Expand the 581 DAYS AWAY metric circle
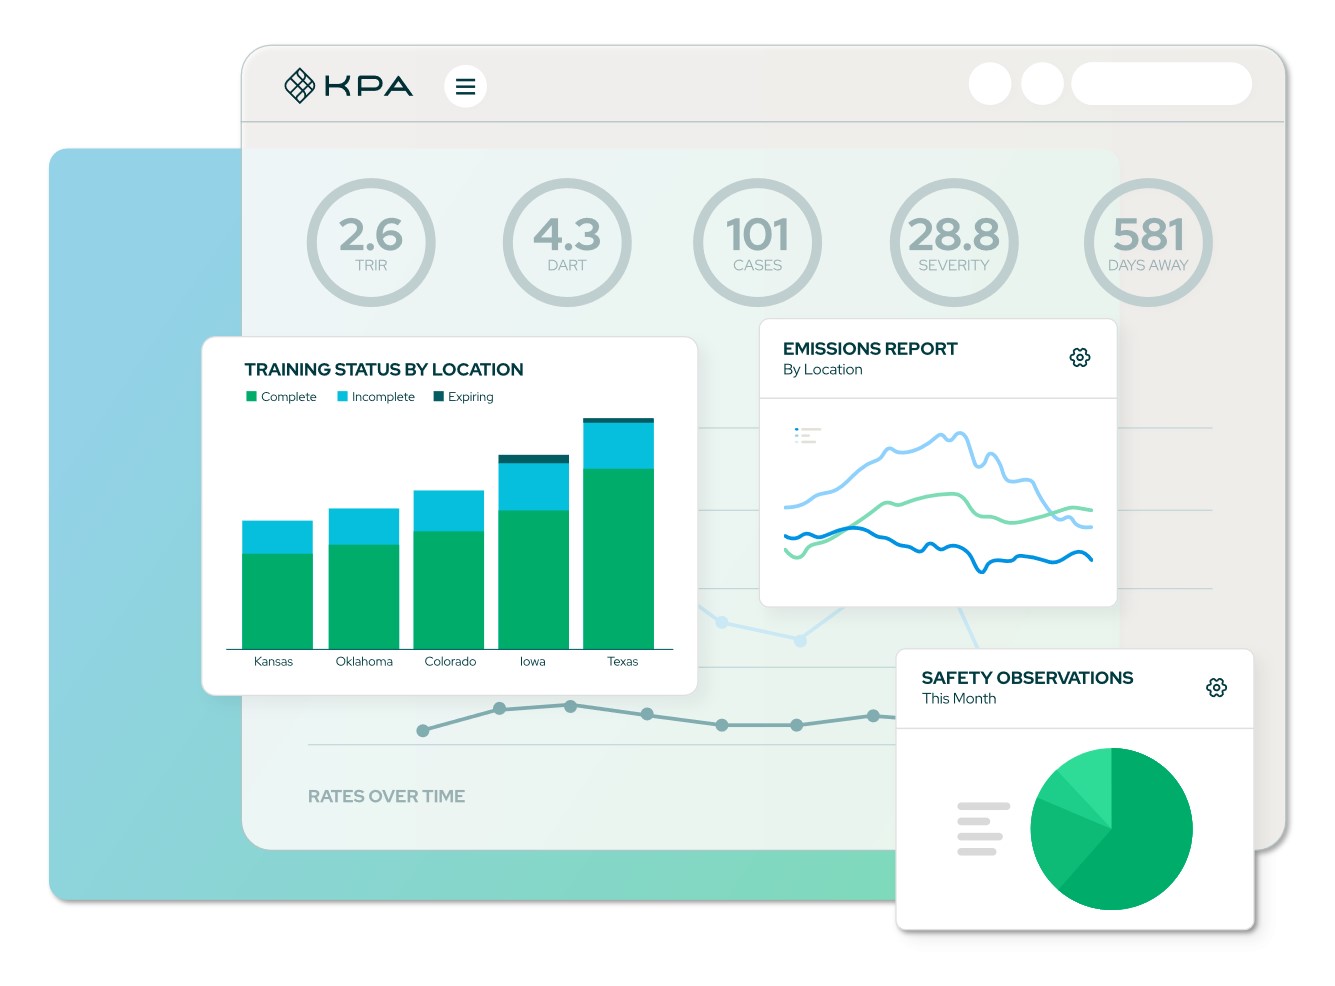Viewport: 1335px width, 986px height. [x=1148, y=242]
